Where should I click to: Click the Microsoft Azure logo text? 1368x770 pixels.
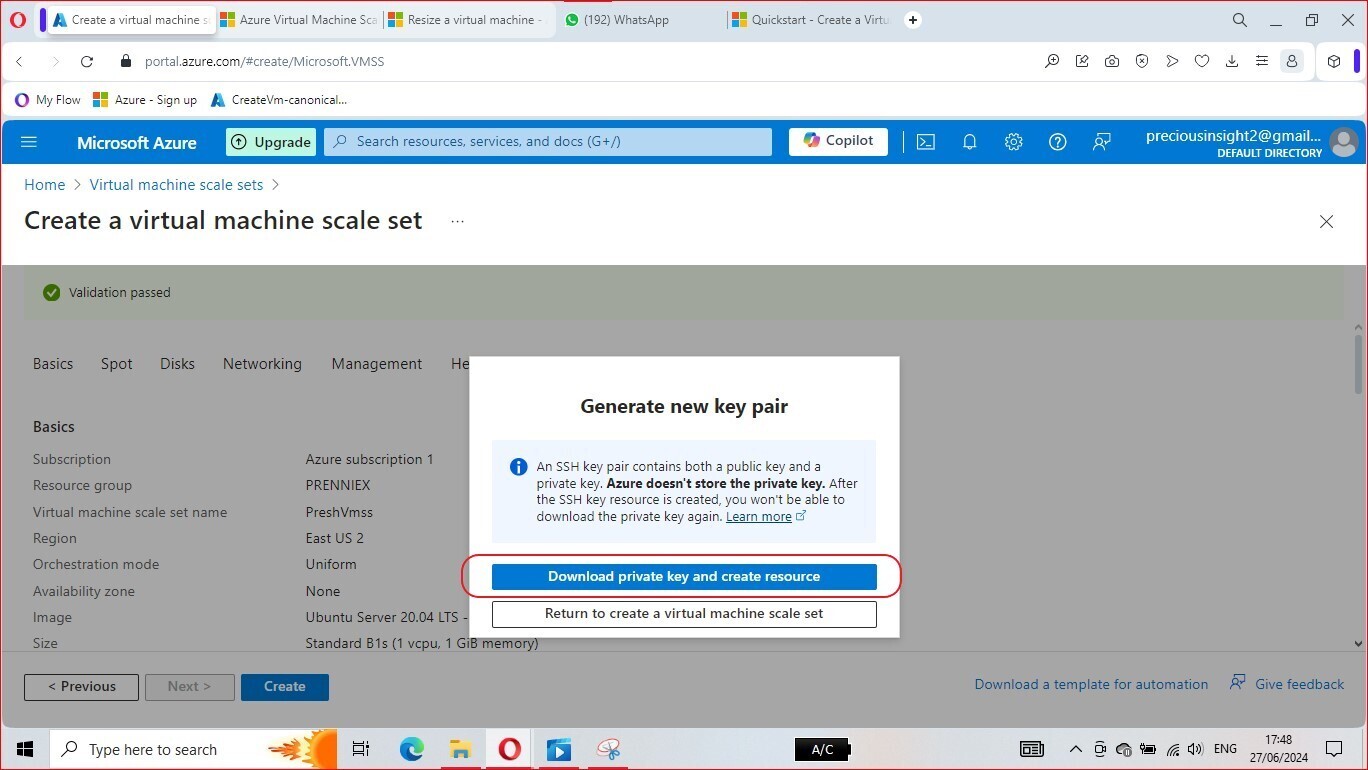coord(137,143)
